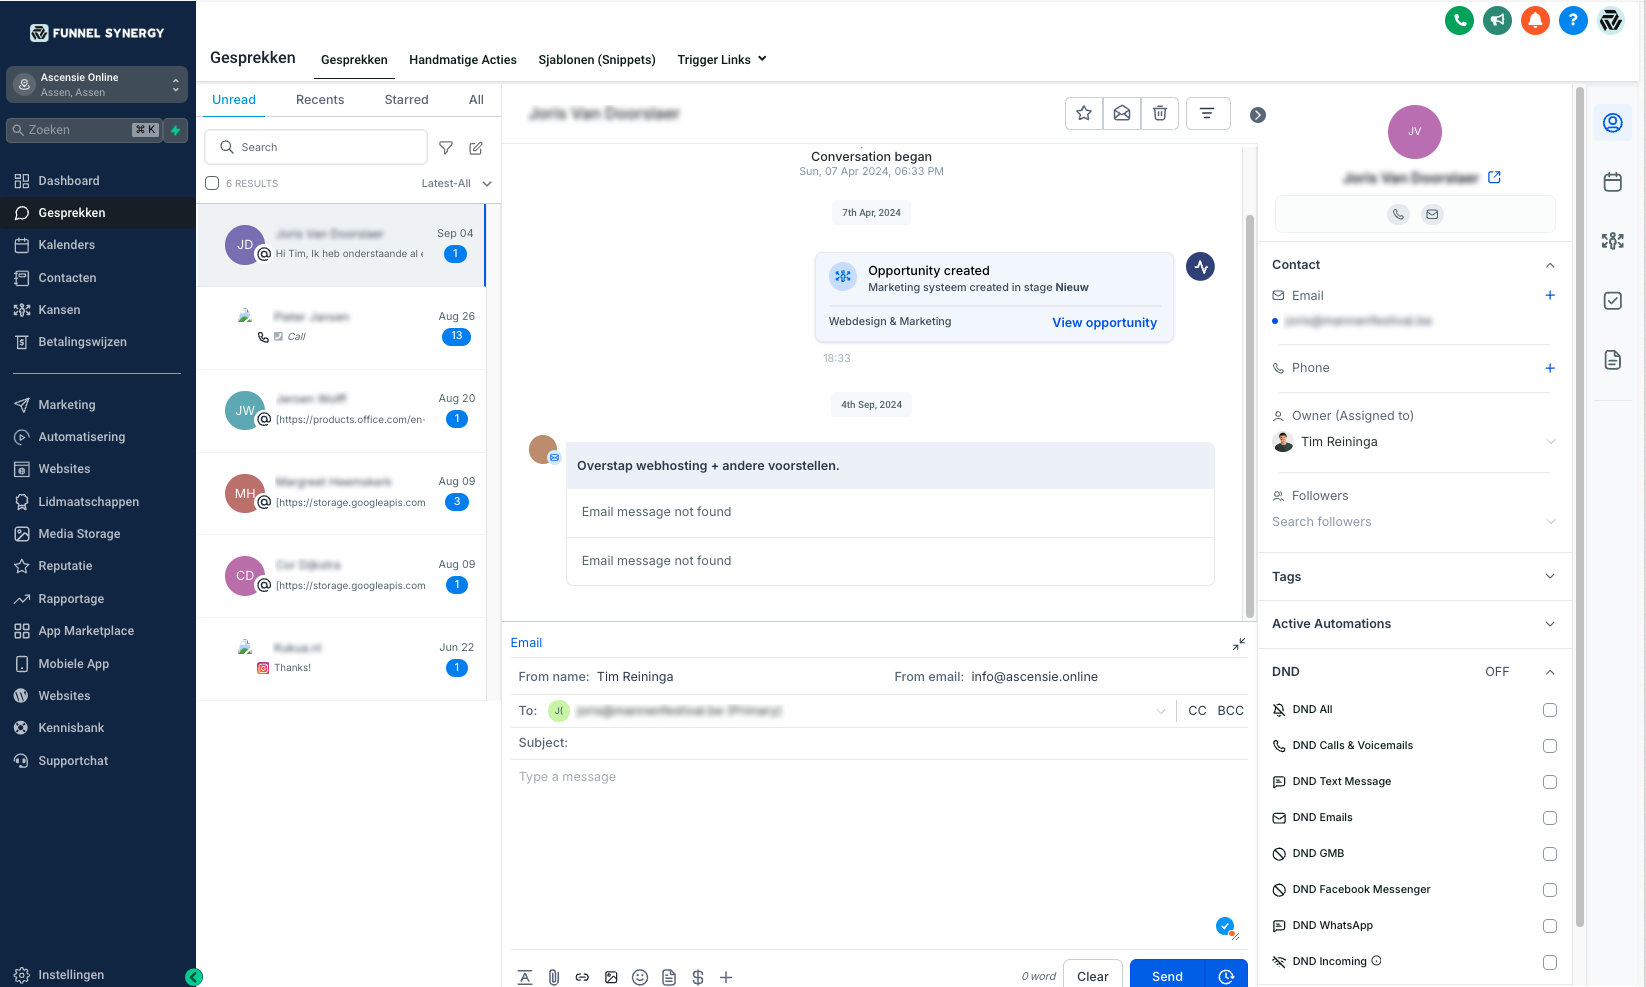This screenshot has height=987, width=1646.
Task: Open the Latest-All sort dropdown
Action: 456,183
